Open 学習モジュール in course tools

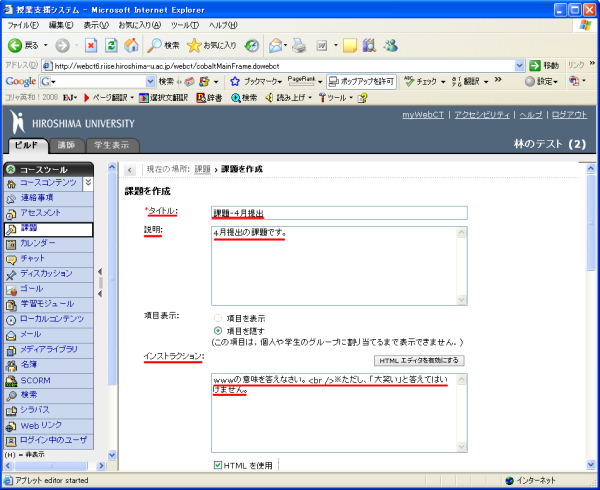tap(48, 304)
